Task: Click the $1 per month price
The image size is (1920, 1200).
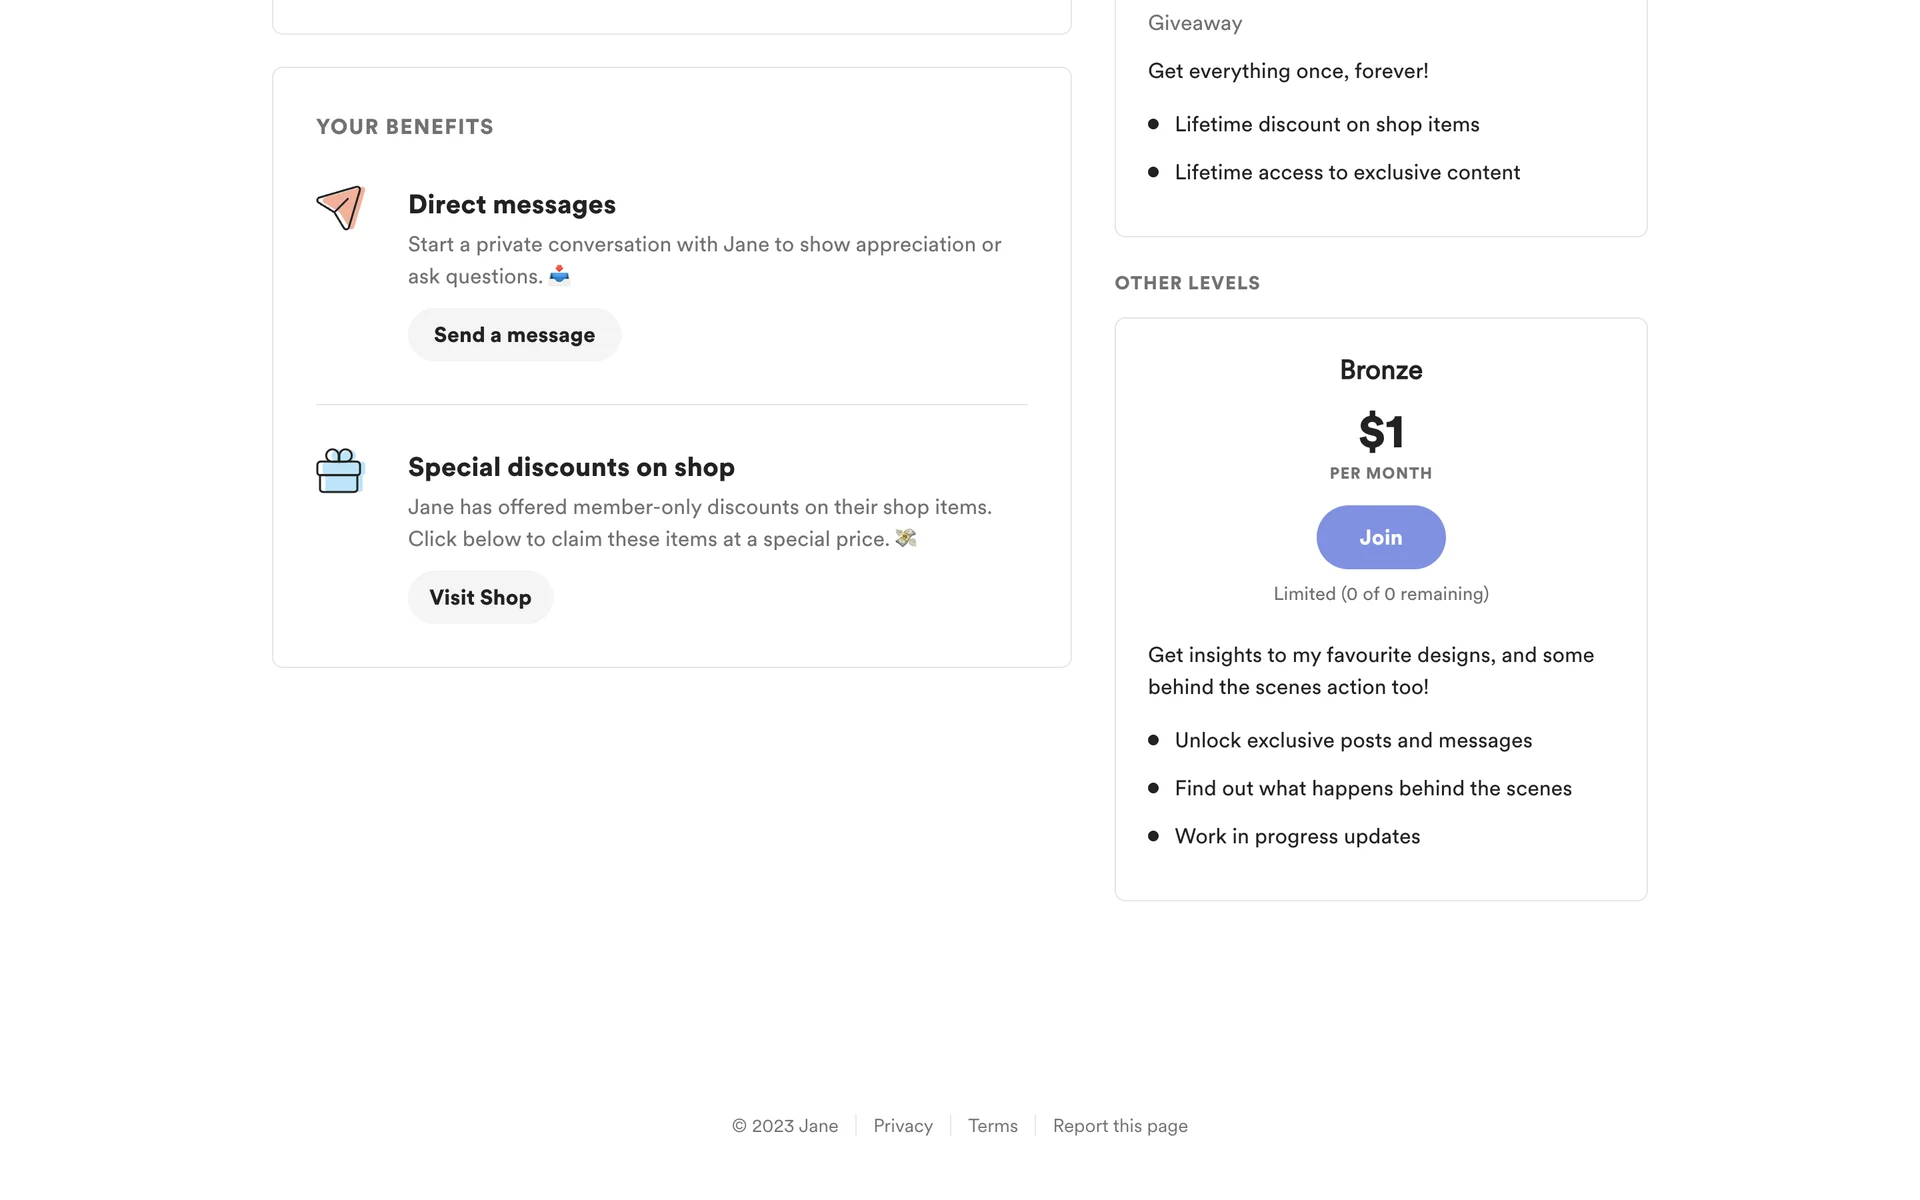Action: 1380,433
